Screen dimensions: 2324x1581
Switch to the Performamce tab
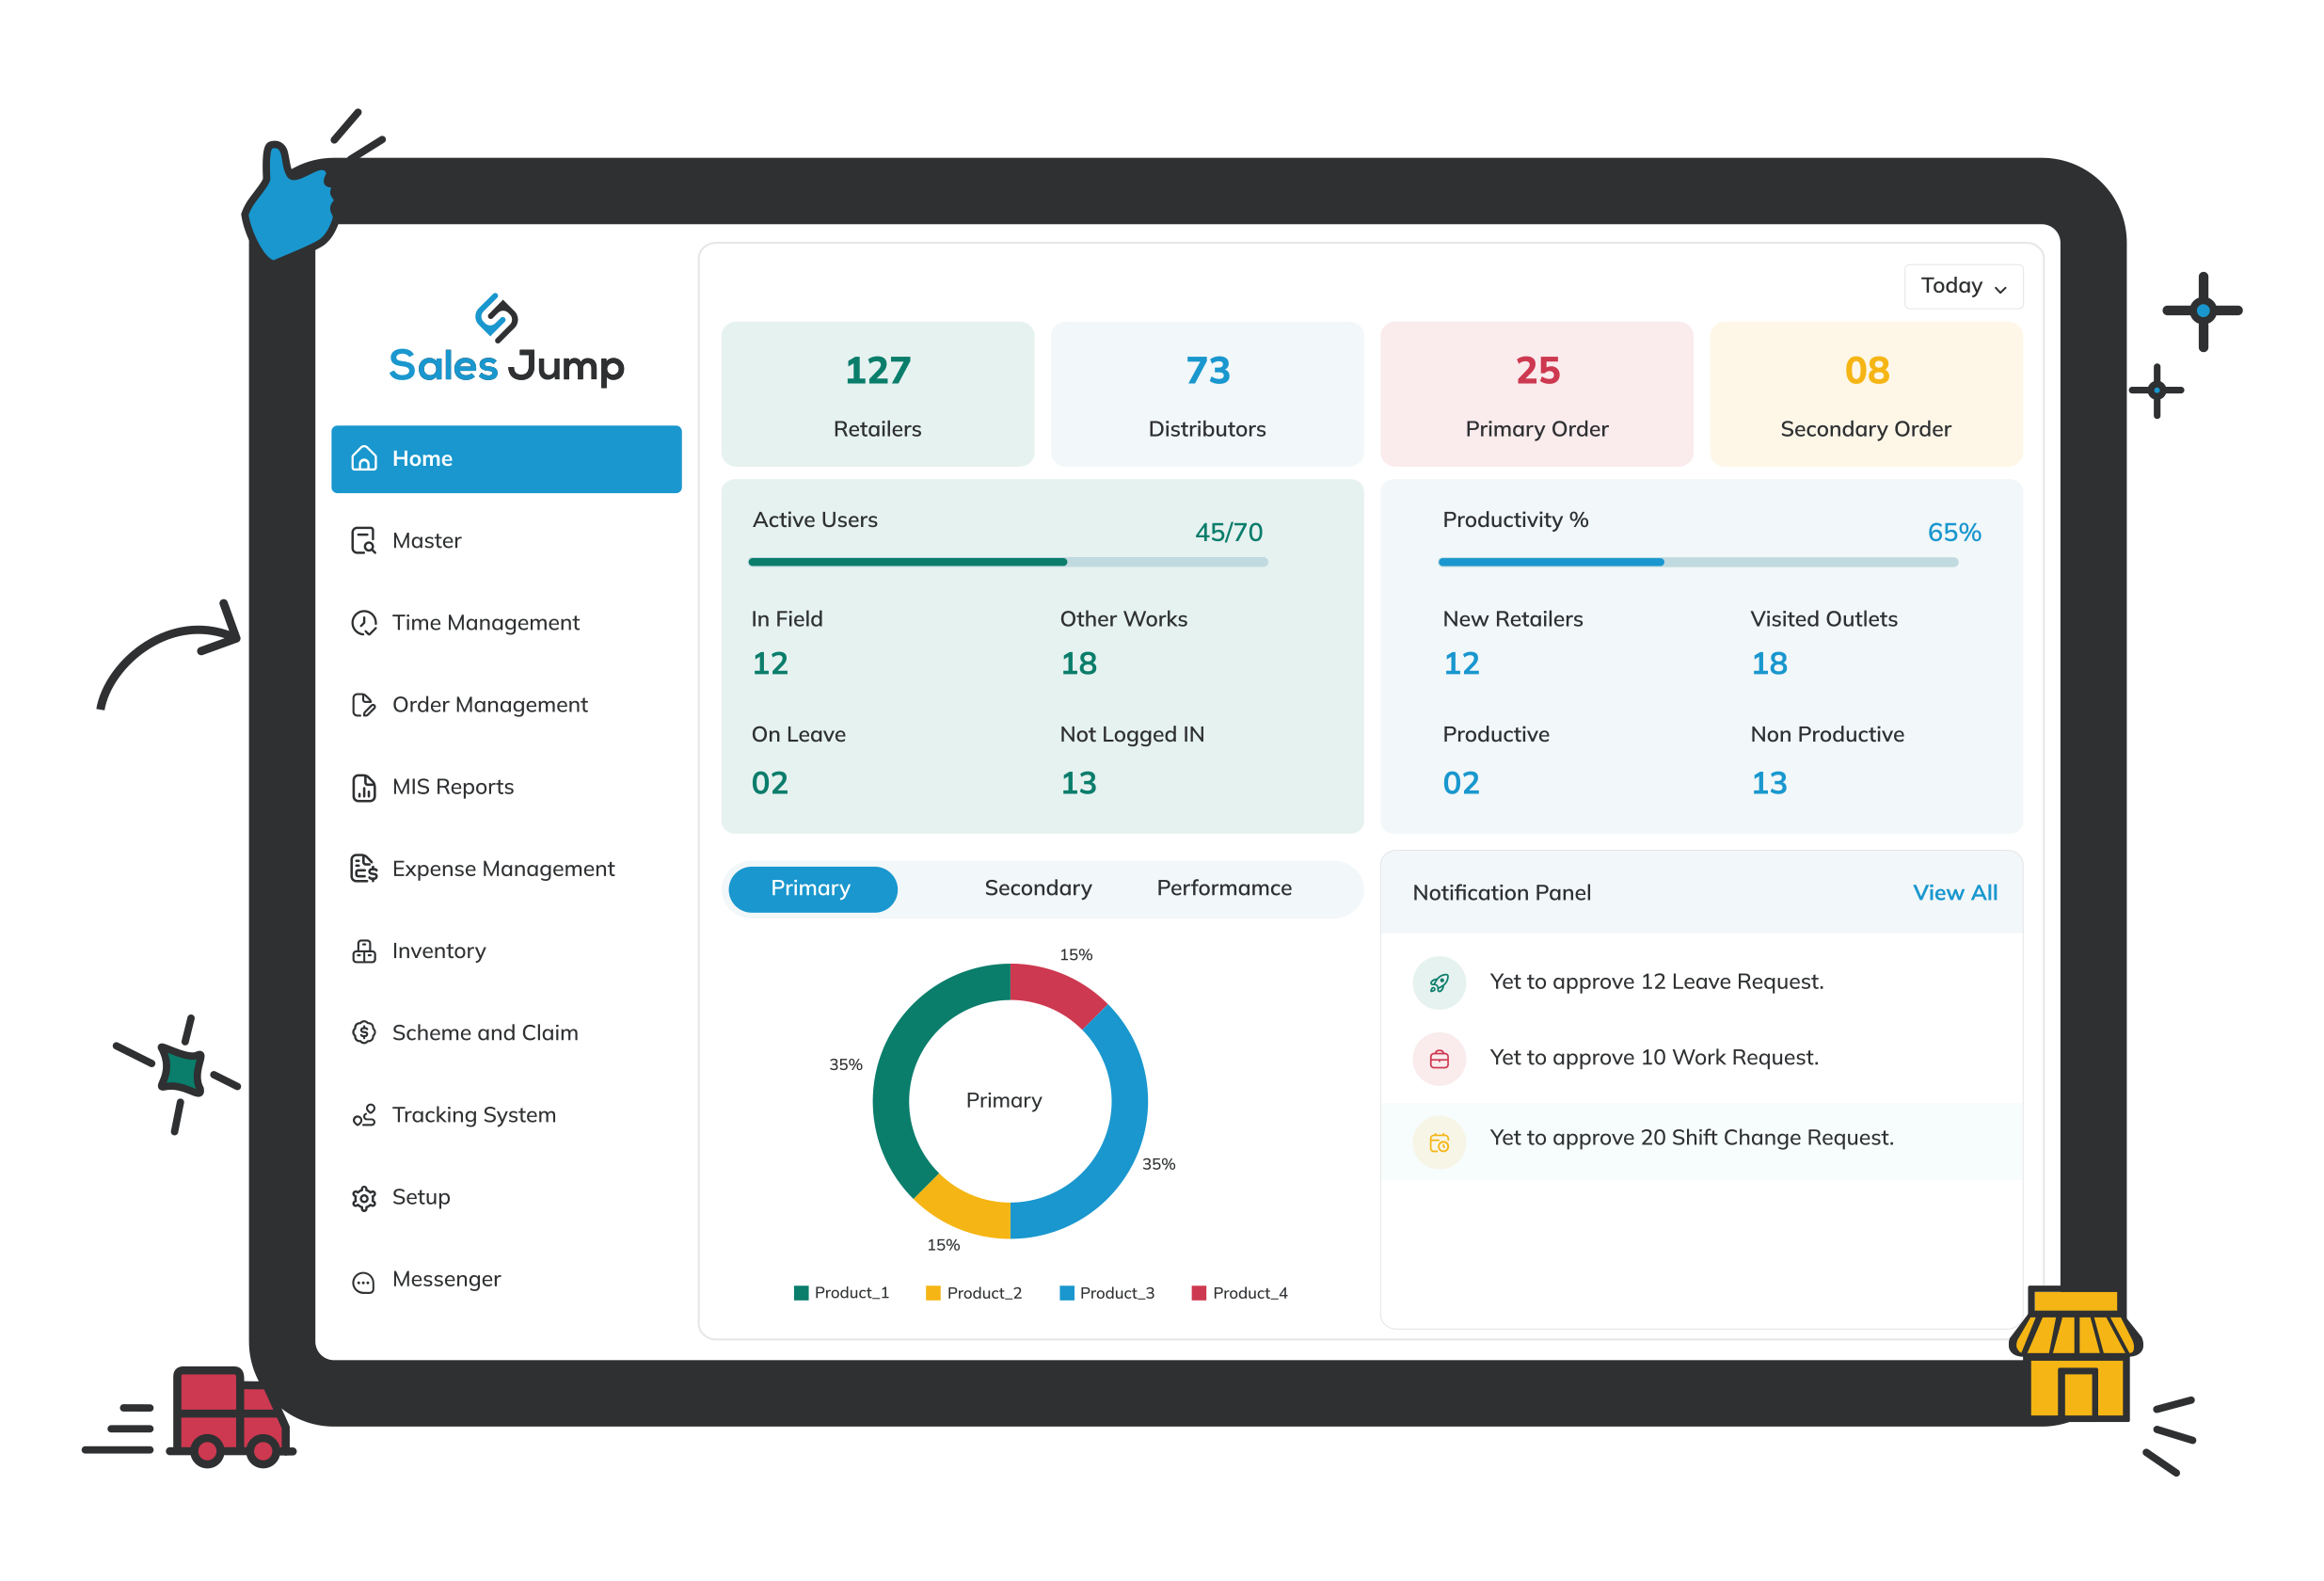1223,888
